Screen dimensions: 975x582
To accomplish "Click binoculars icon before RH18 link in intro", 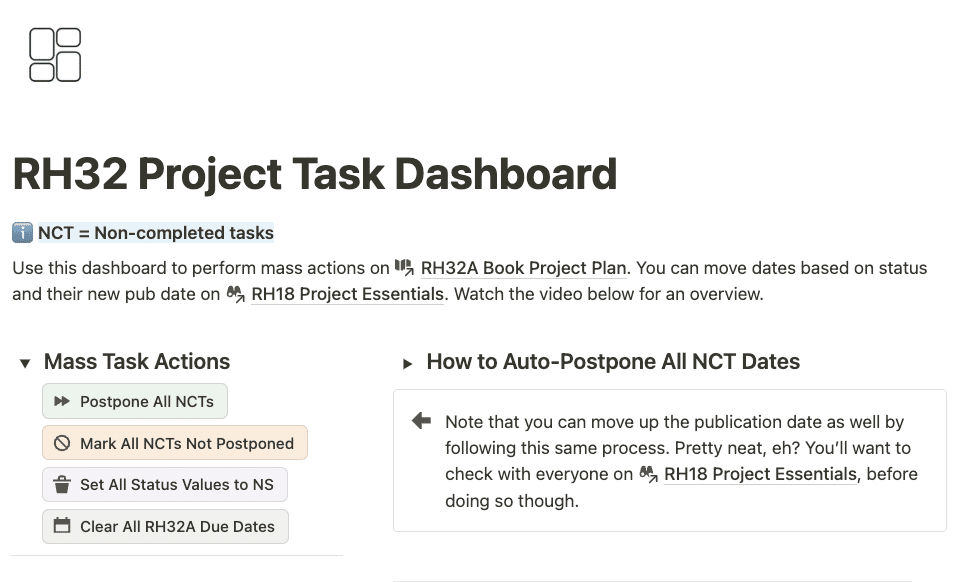I will pyautogui.click(x=235, y=294).
